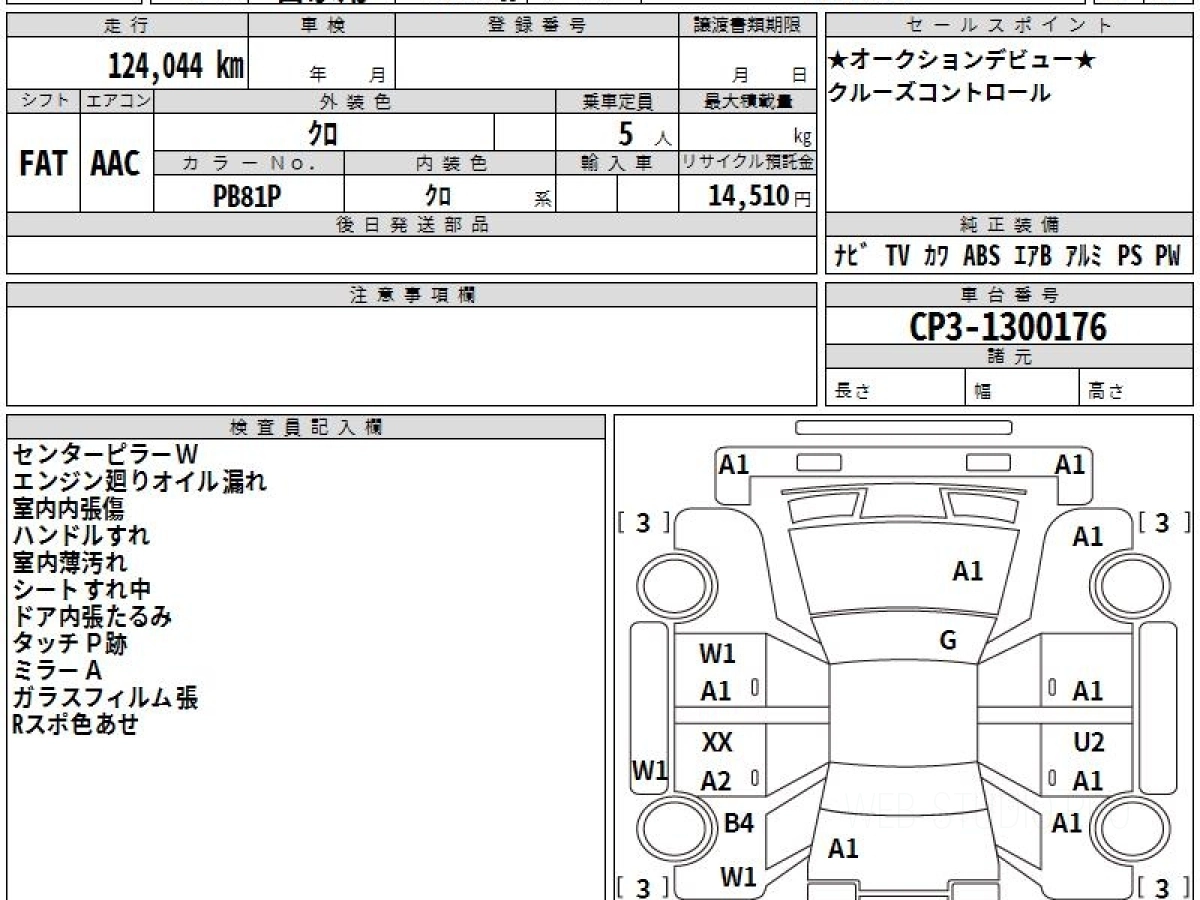Click the TV equipment code
This screenshot has height=900, width=1200.
click(x=897, y=256)
